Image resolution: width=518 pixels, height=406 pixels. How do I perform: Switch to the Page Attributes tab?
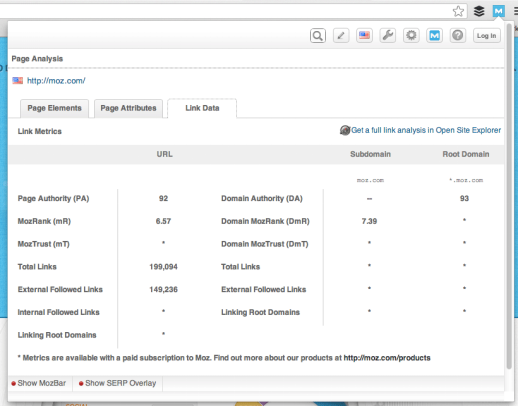pos(128,108)
